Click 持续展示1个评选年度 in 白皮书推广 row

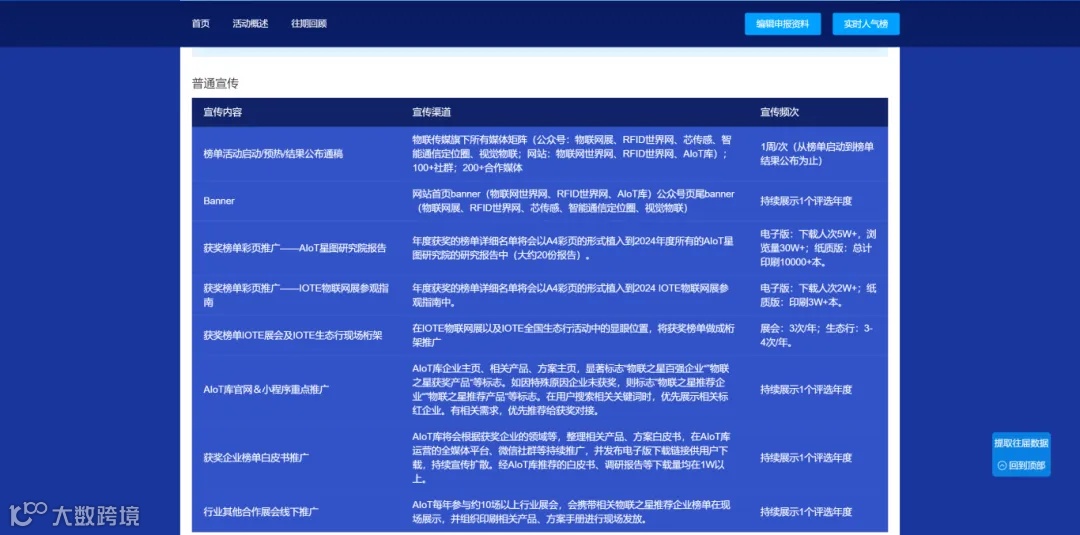point(806,458)
